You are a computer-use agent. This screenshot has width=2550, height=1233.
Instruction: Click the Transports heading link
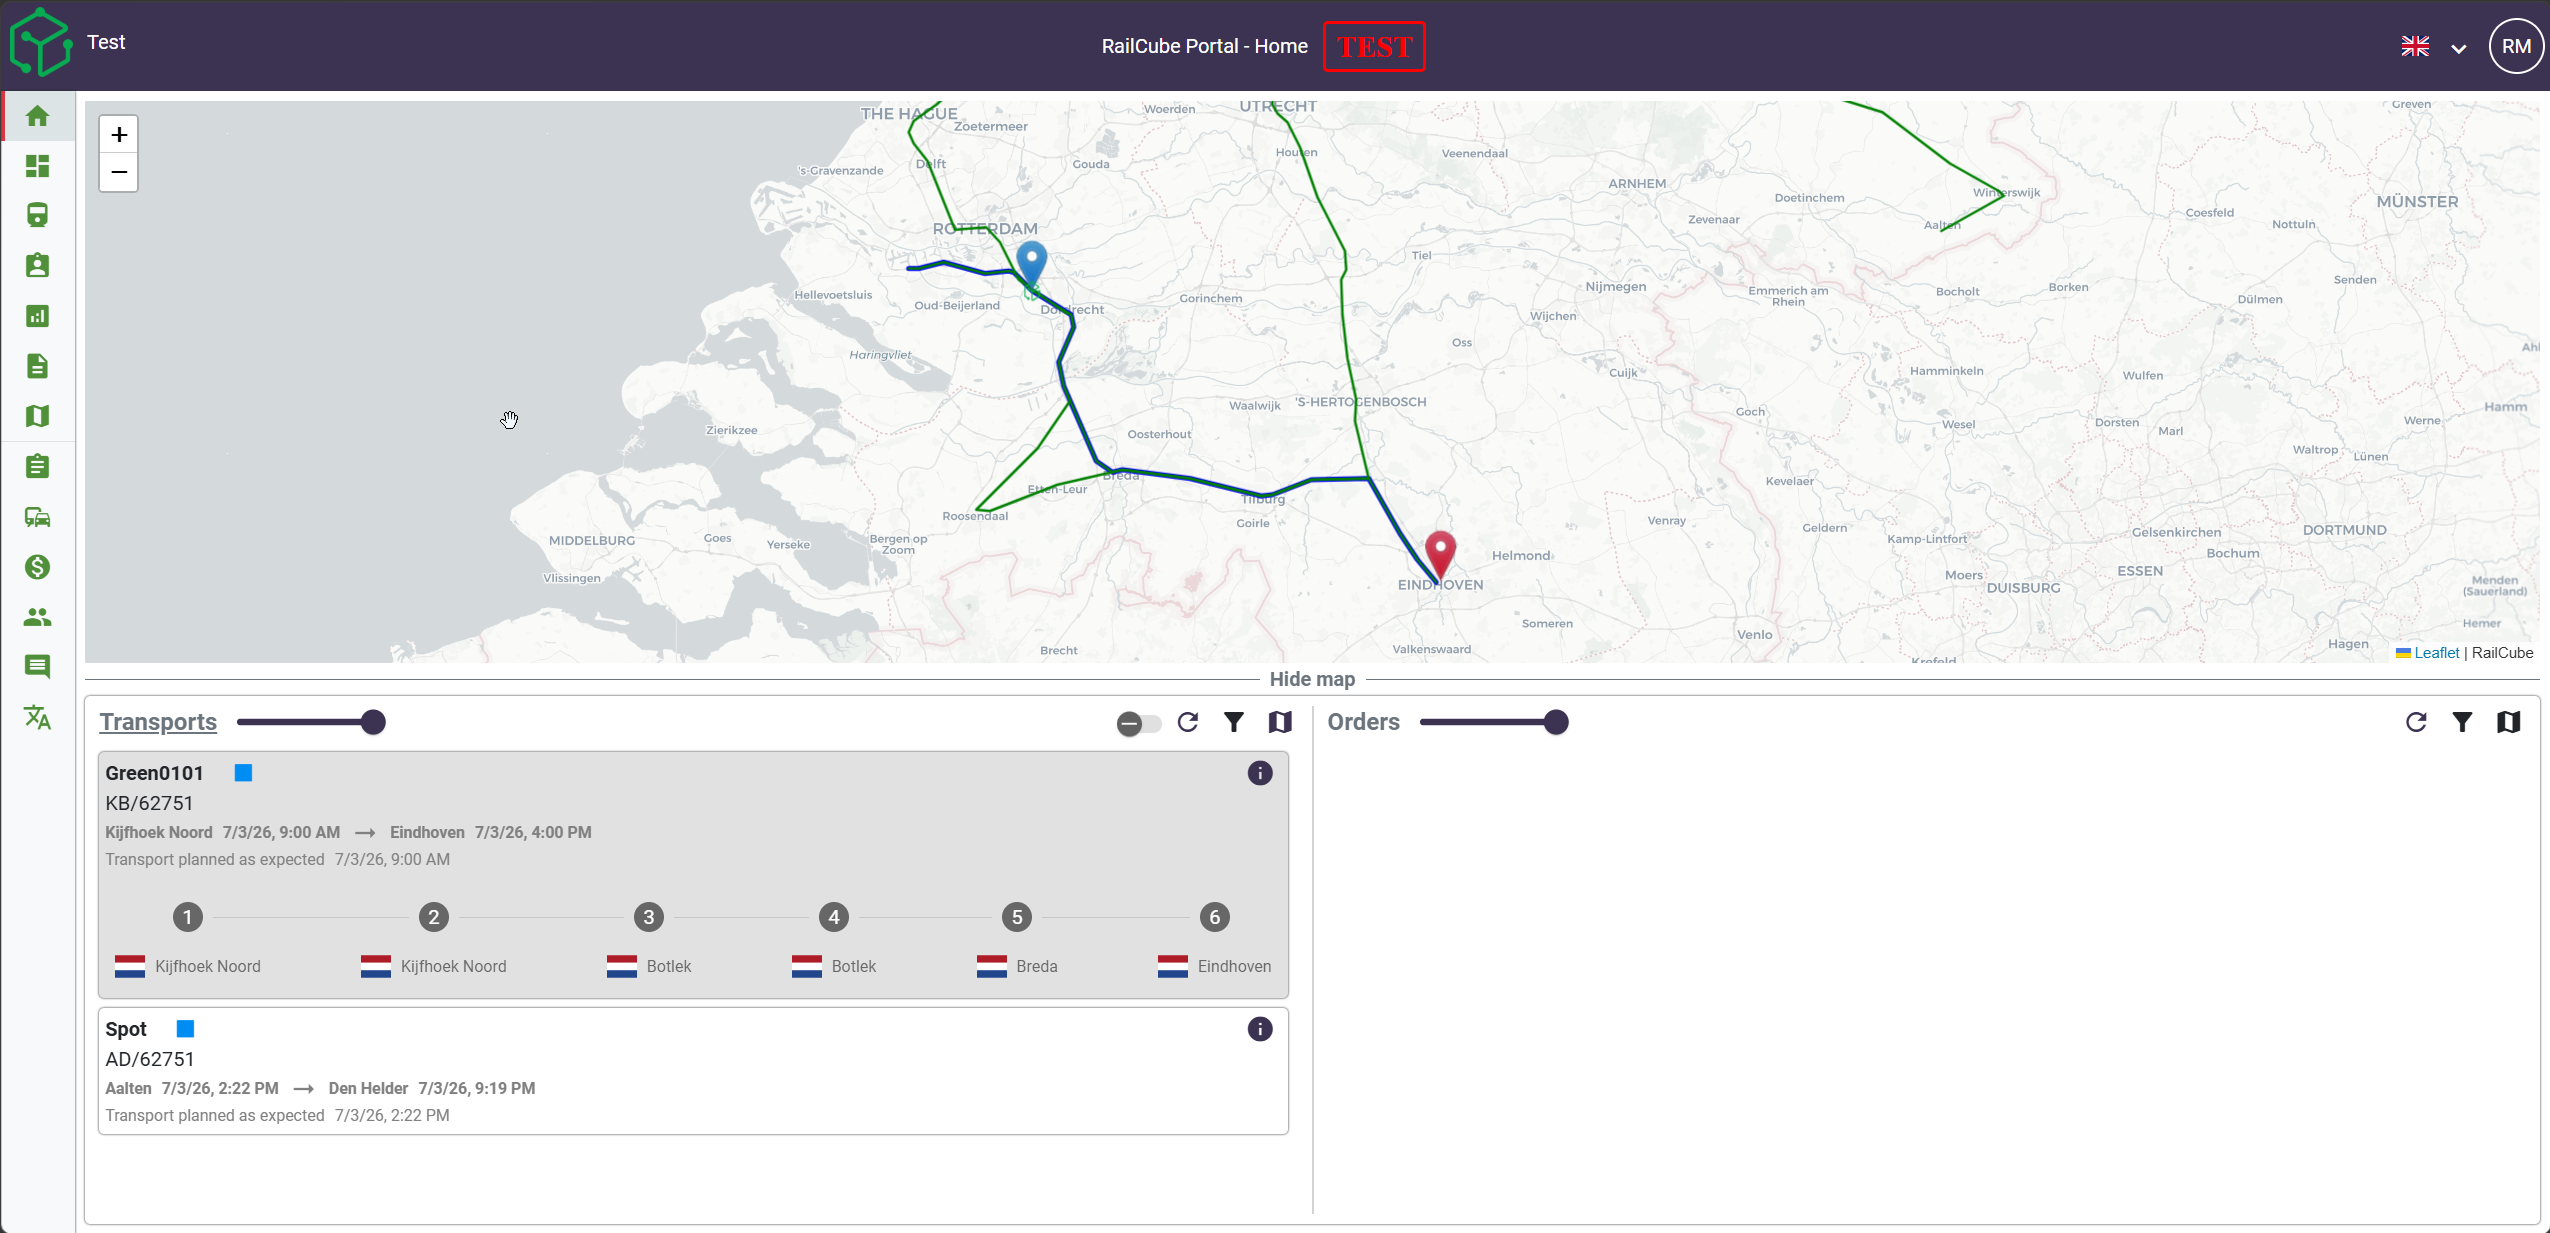tap(158, 722)
